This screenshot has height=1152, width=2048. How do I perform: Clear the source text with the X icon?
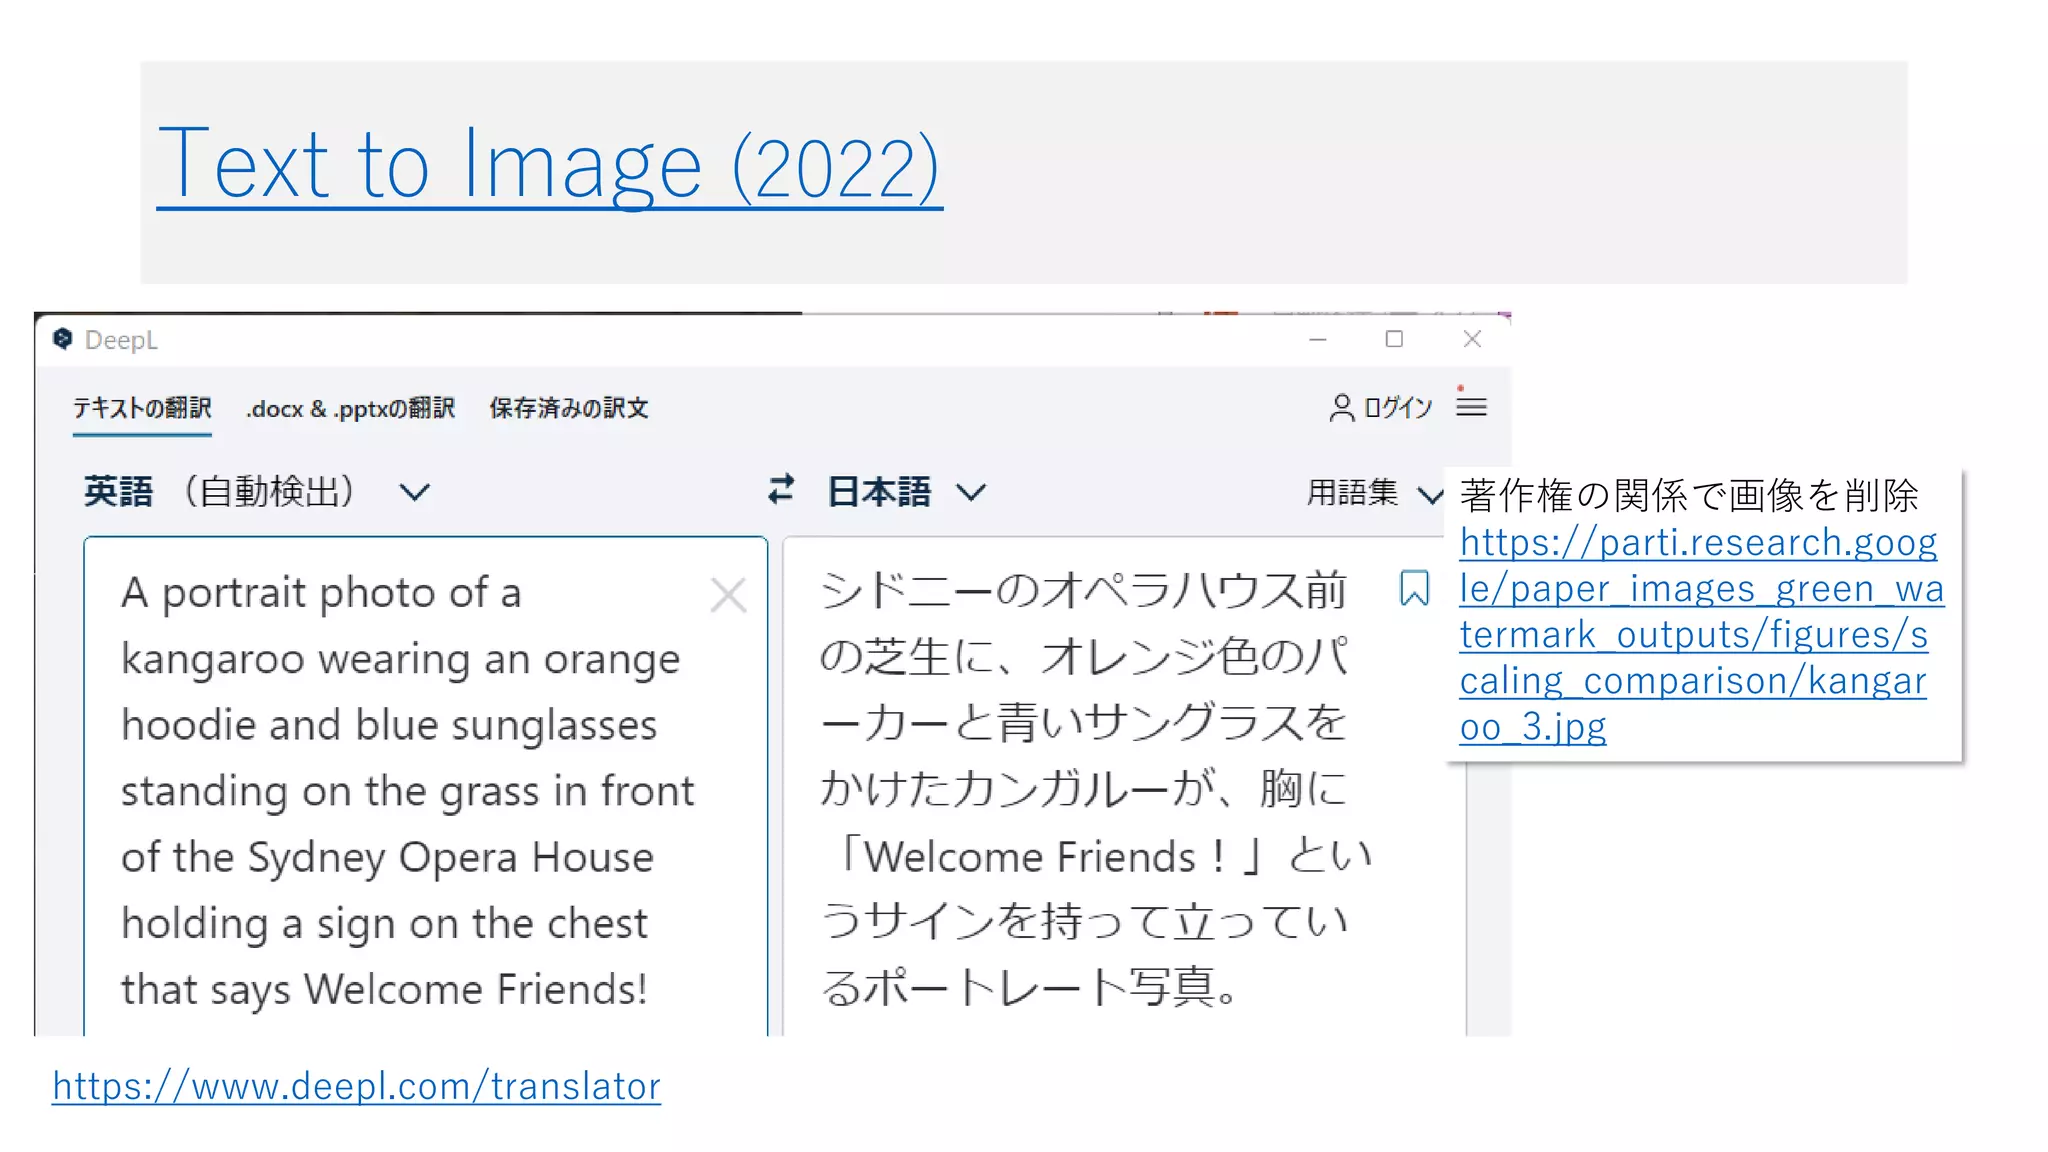[x=728, y=595]
